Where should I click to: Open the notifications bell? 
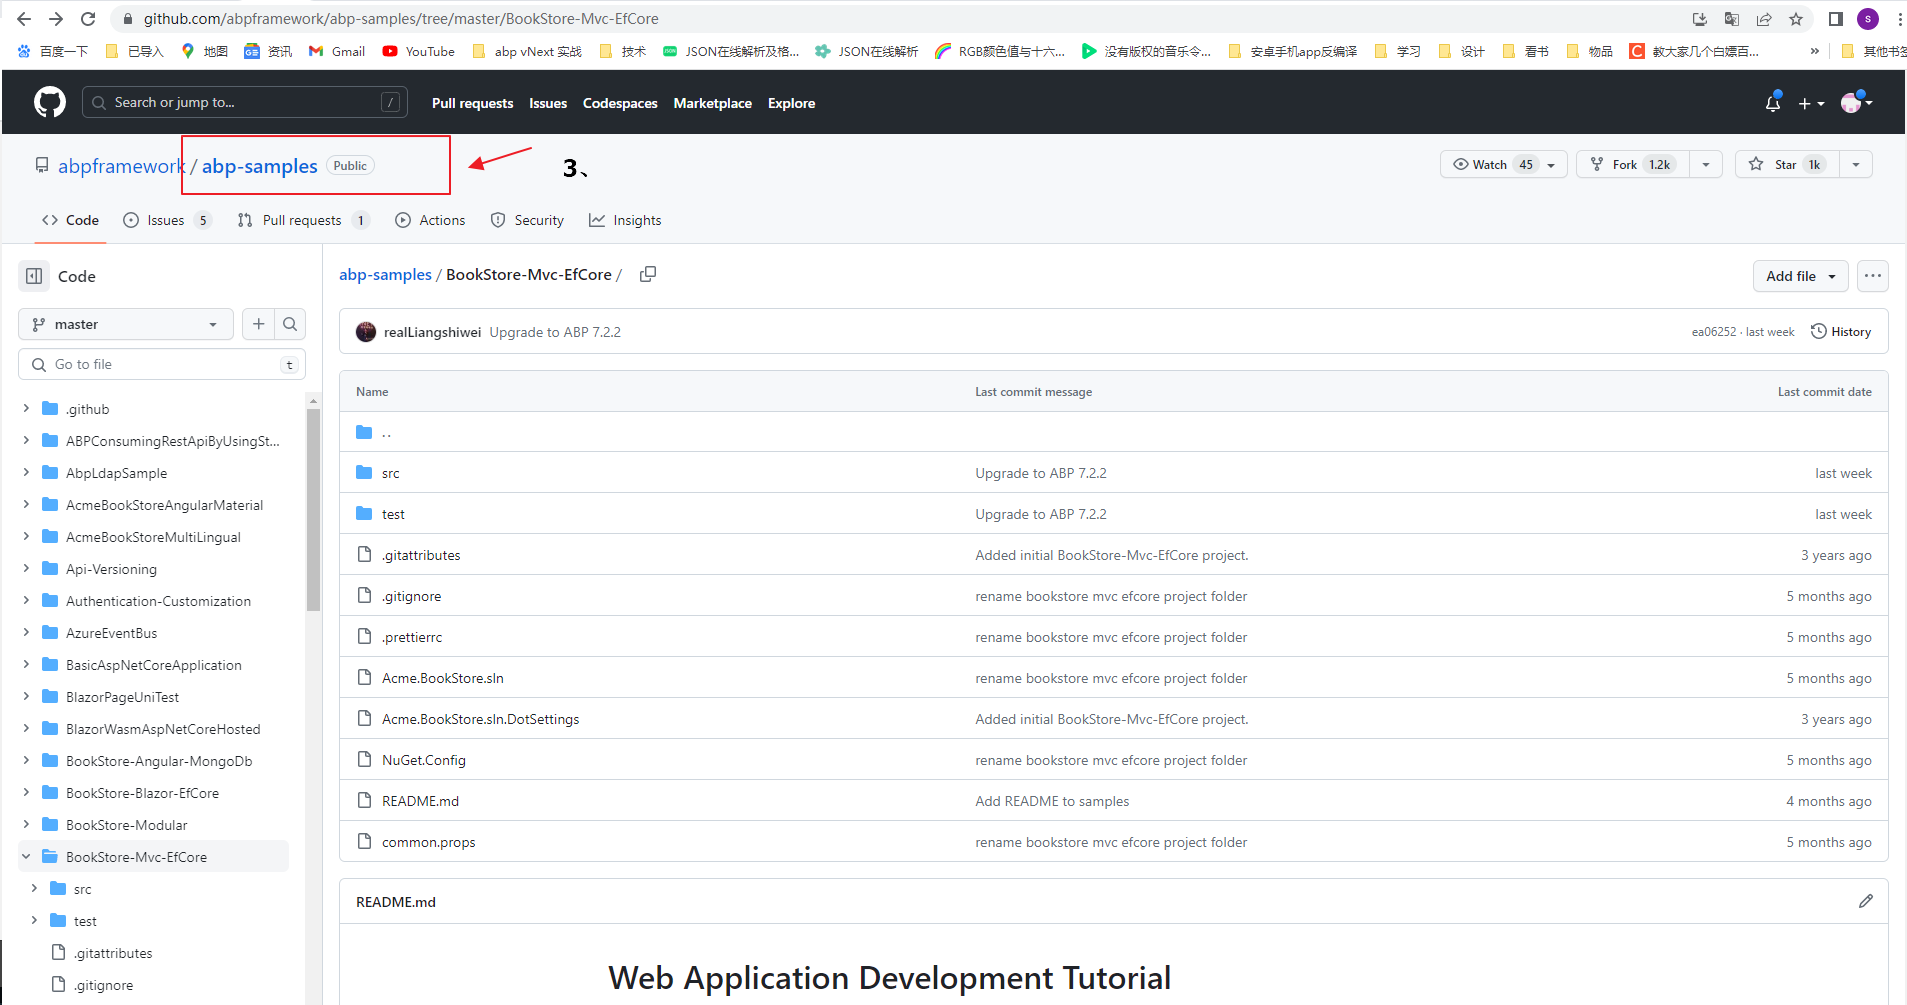pyautogui.click(x=1773, y=103)
